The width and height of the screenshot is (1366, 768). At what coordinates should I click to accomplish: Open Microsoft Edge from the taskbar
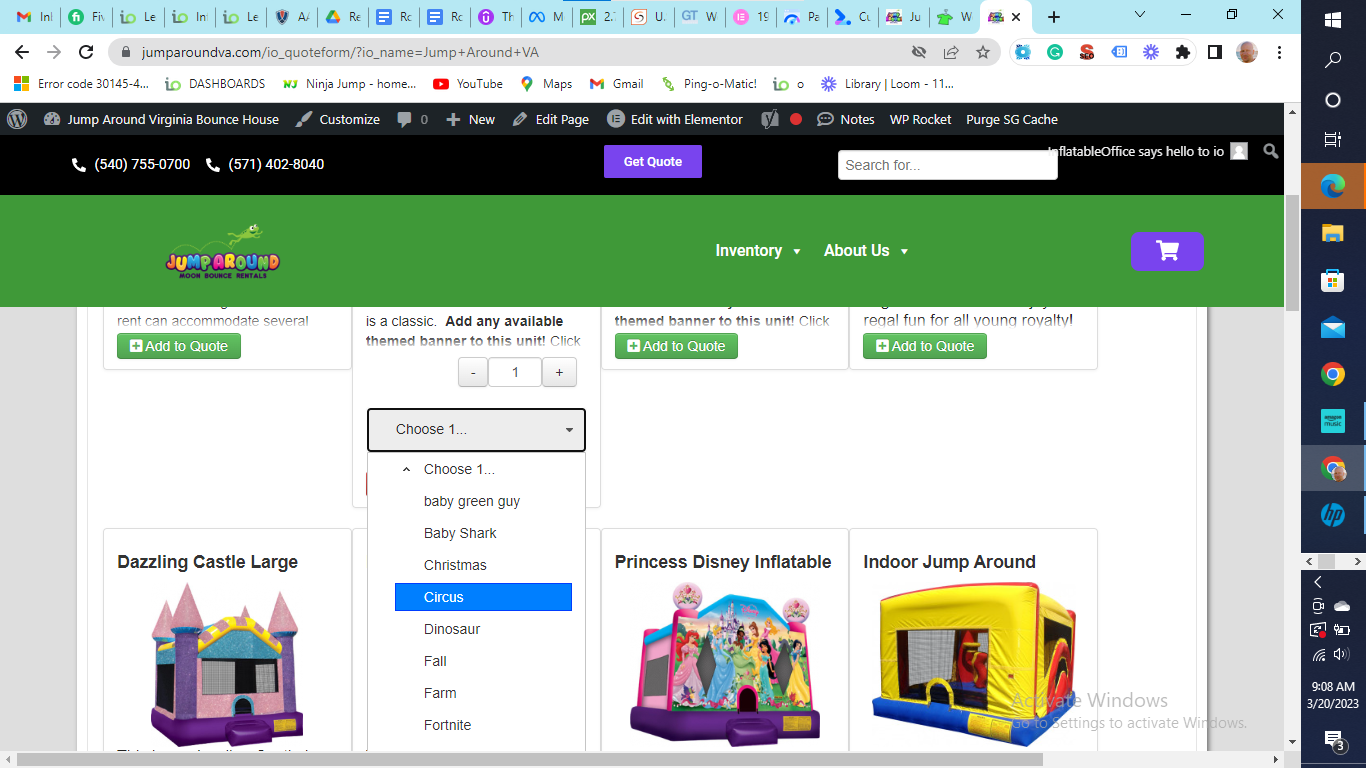click(1332, 186)
